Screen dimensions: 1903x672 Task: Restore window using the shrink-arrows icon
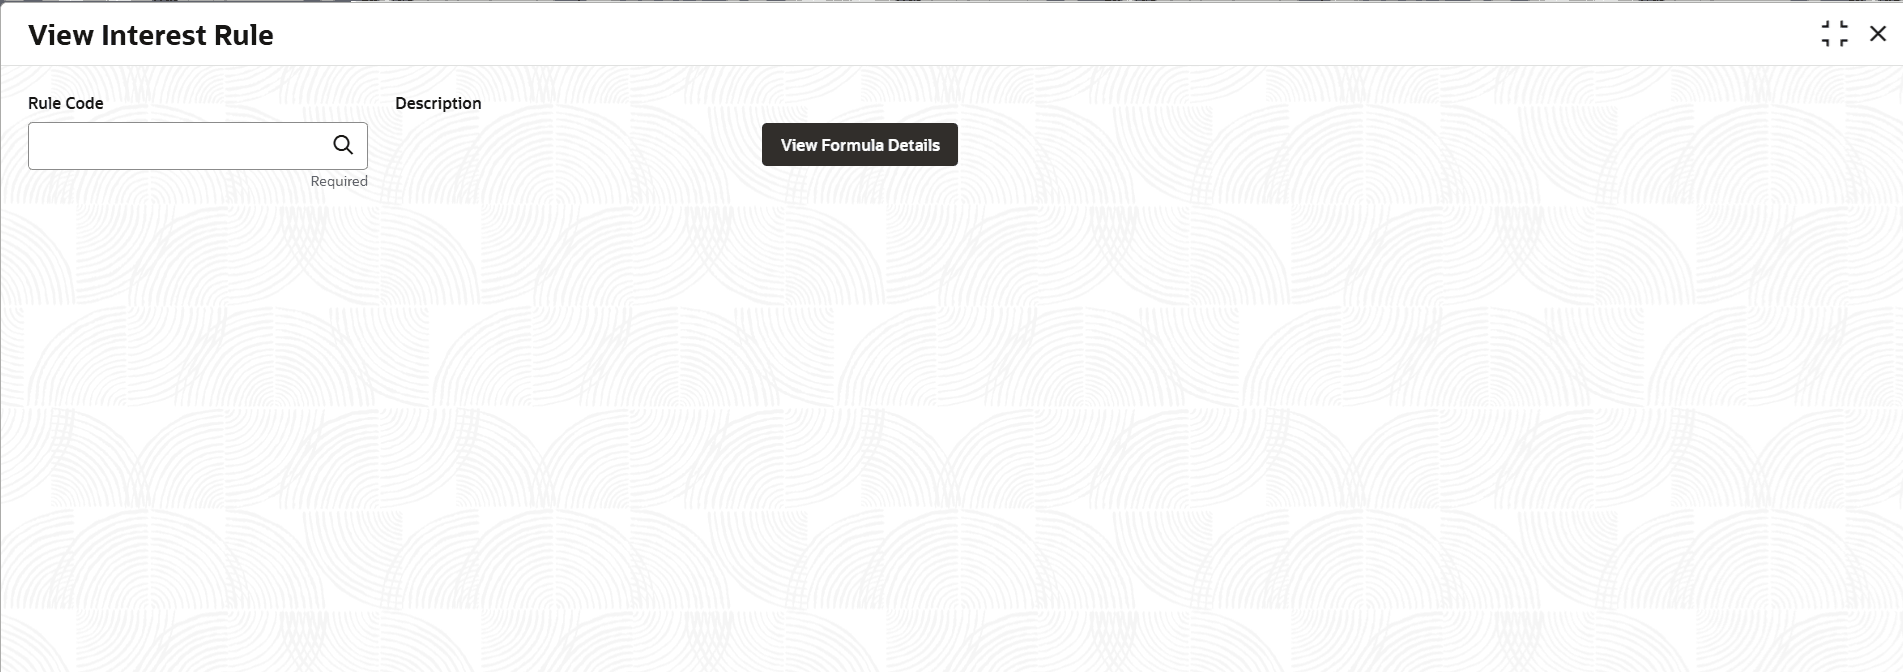point(1834,34)
